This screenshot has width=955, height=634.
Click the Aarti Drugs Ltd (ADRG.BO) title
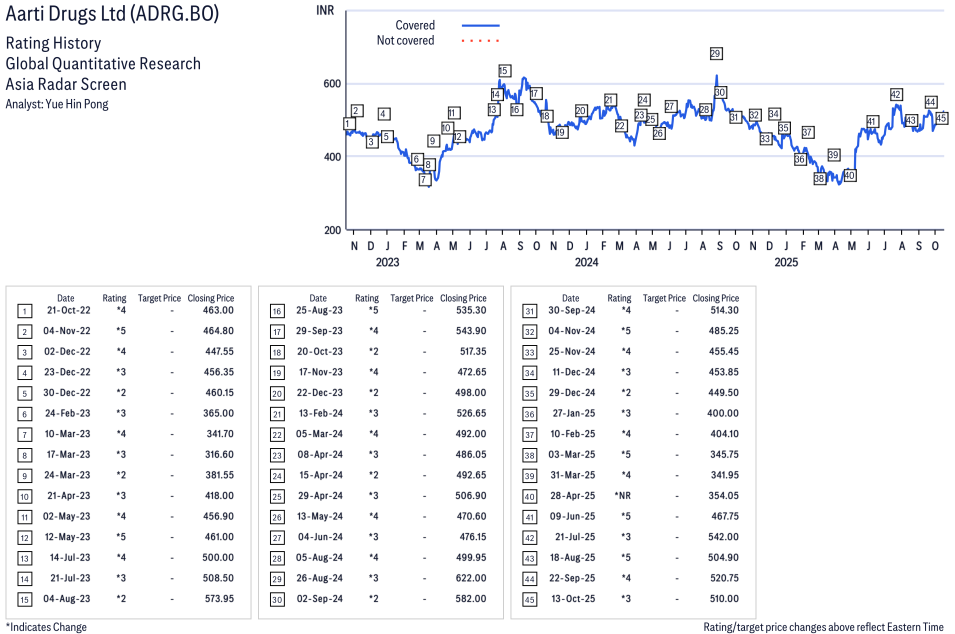[112, 15]
